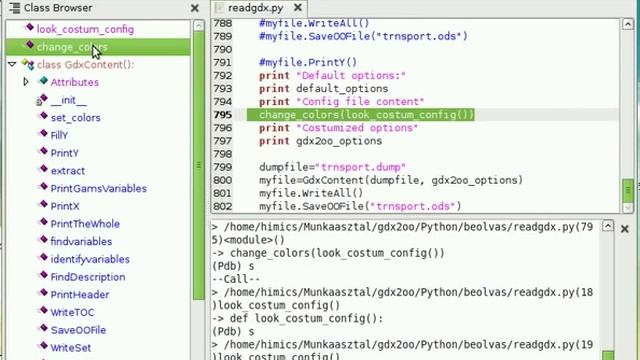Click the PrintTheWhole method icon
This screenshot has width=640, height=360.
click(43, 222)
